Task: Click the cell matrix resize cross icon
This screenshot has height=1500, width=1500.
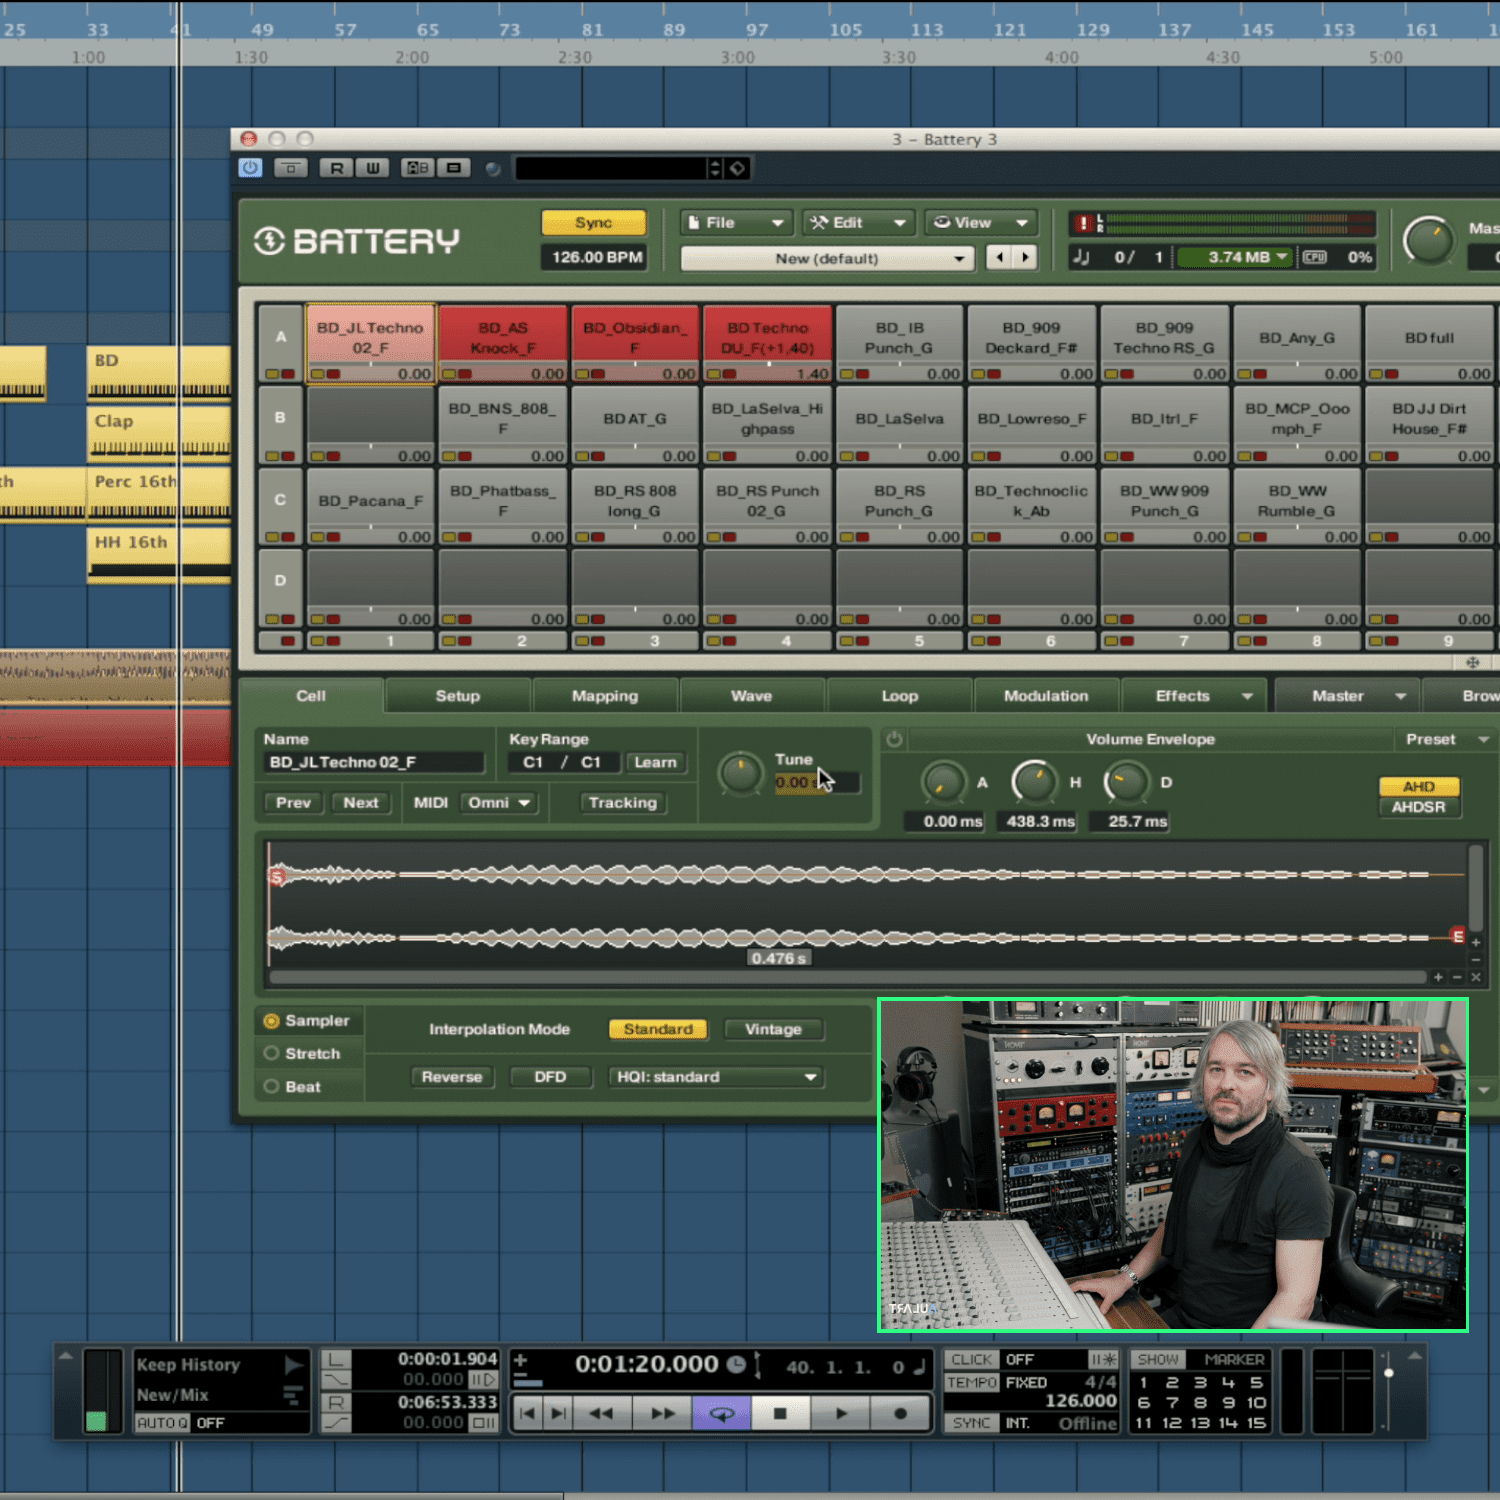Action: [x=1472, y=662]
